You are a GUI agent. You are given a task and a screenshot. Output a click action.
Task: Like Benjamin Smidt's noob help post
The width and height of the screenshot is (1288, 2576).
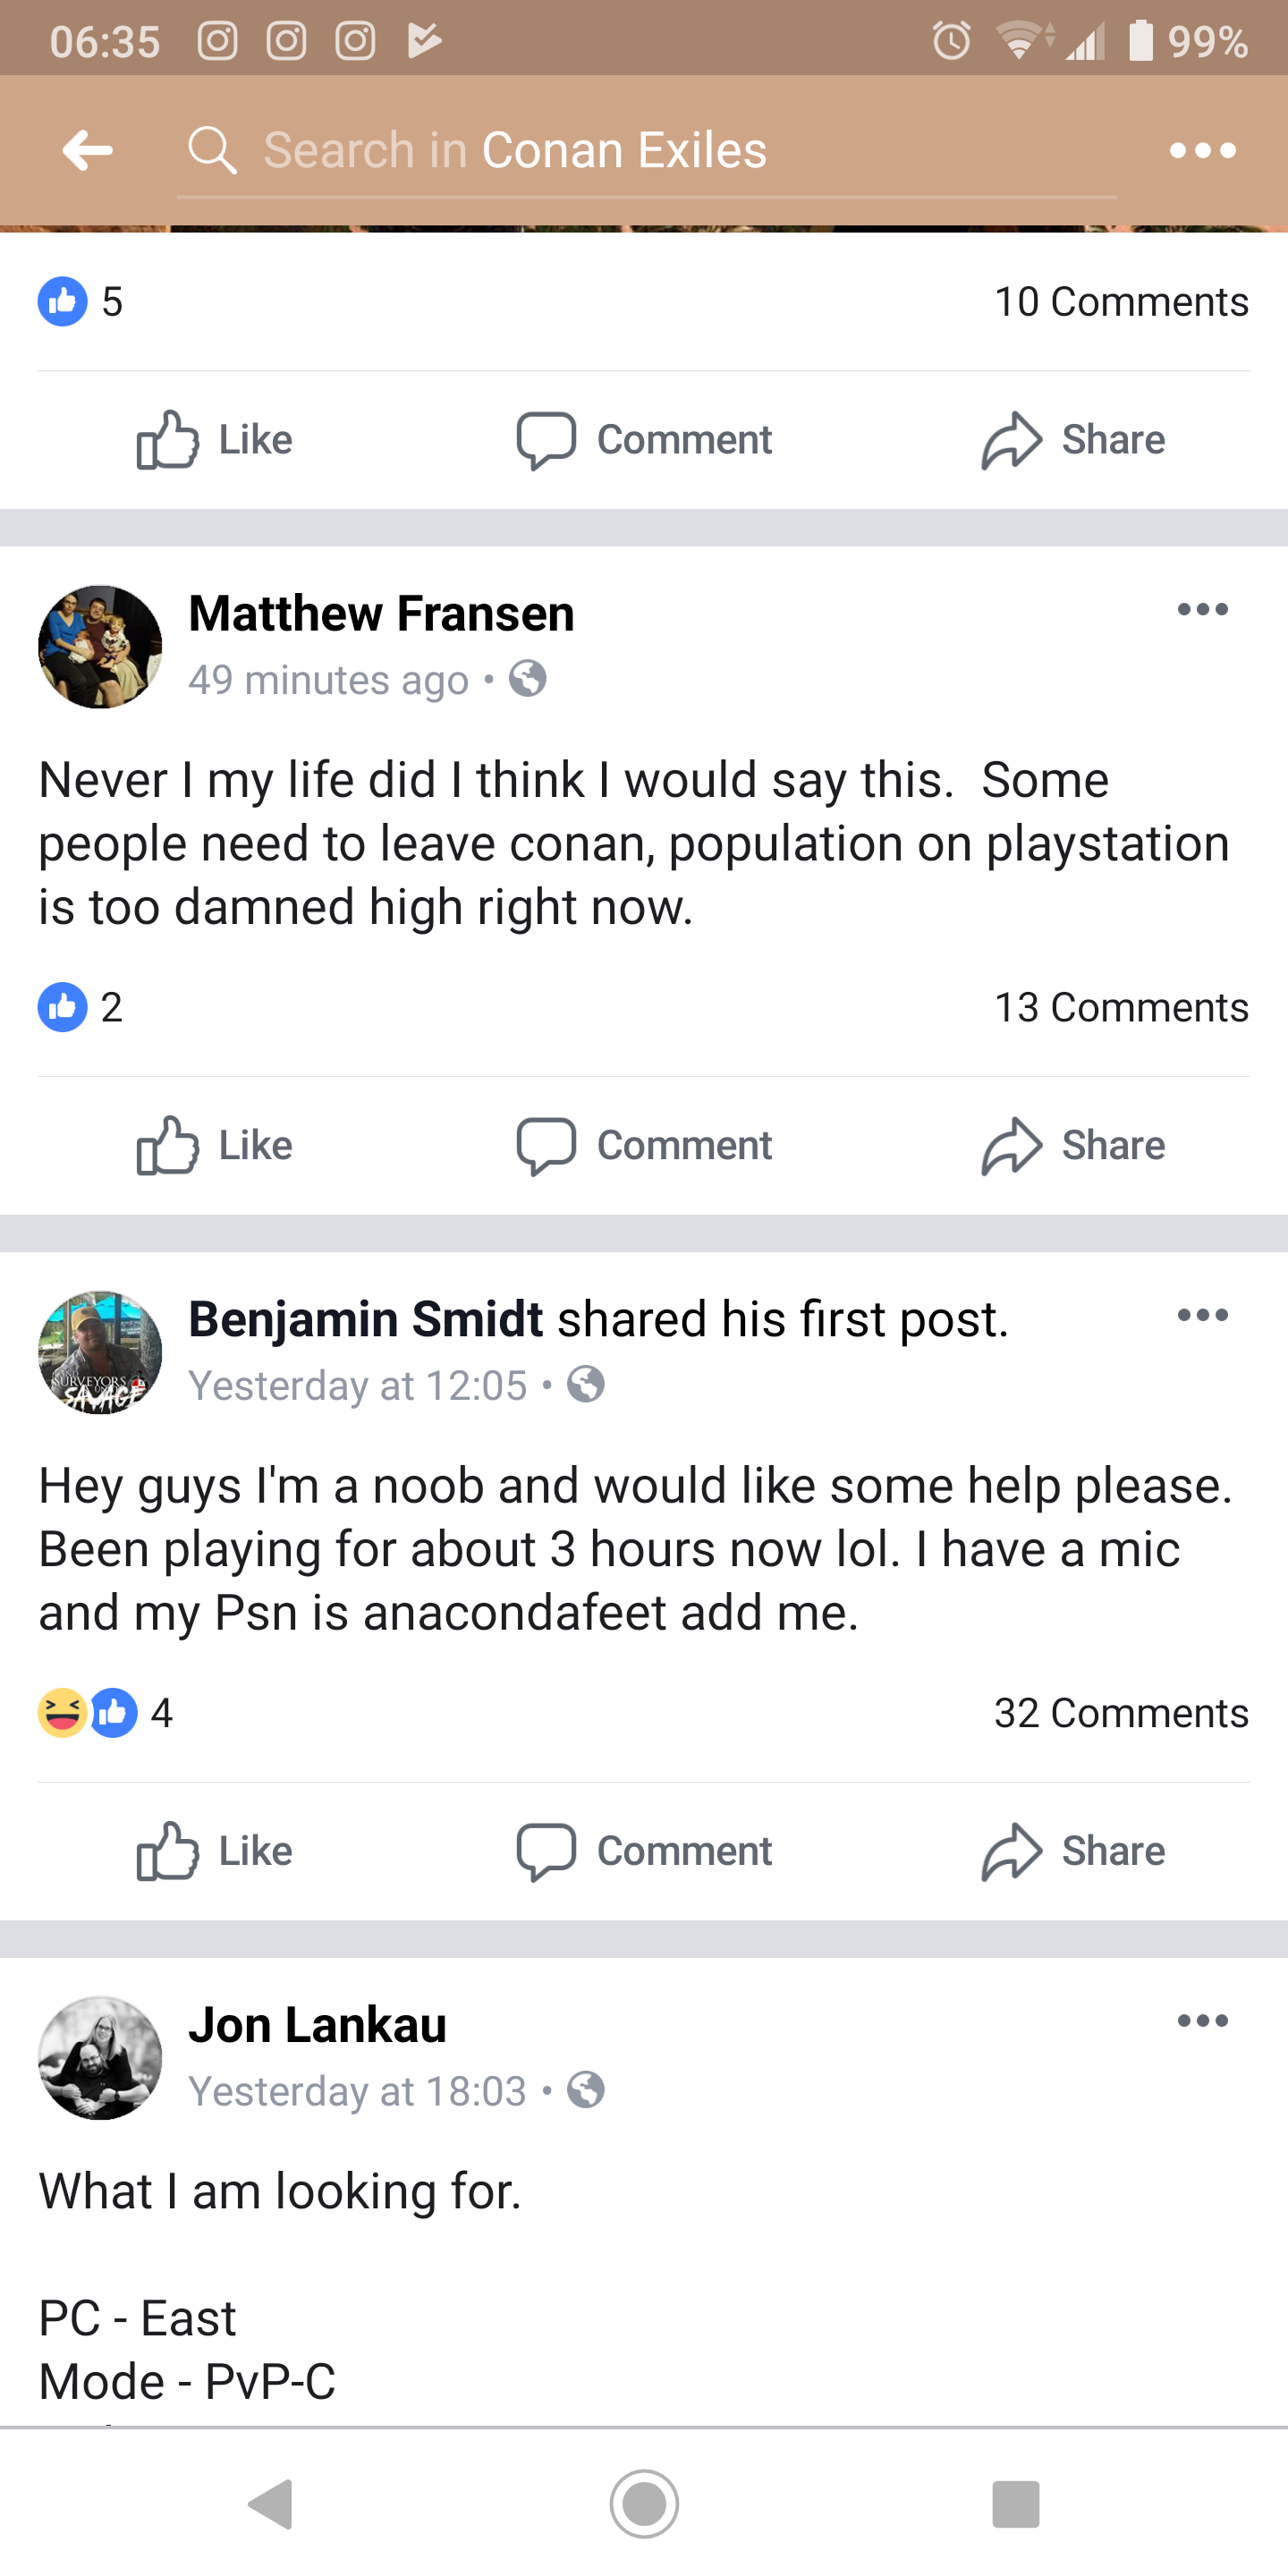(215, 1851)
